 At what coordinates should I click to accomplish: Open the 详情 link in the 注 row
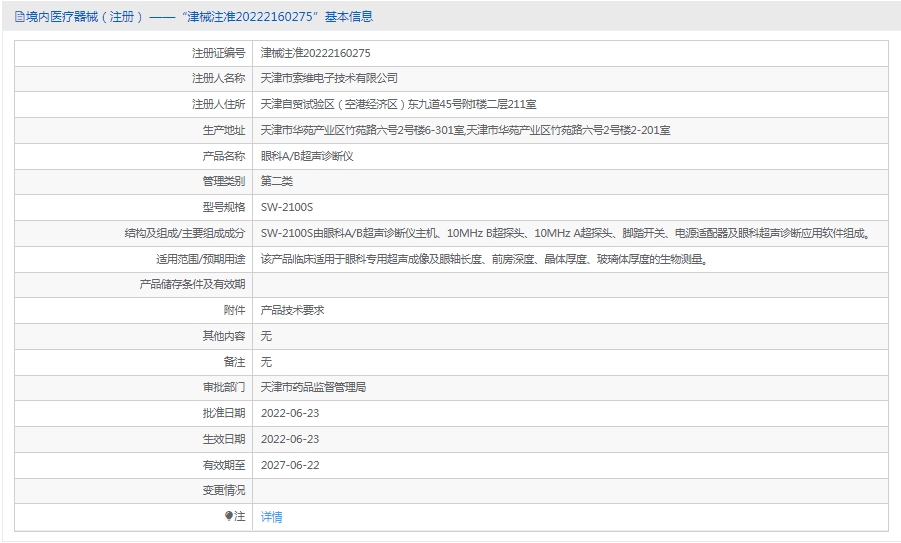pyautogui.click(x=271, y=517)
